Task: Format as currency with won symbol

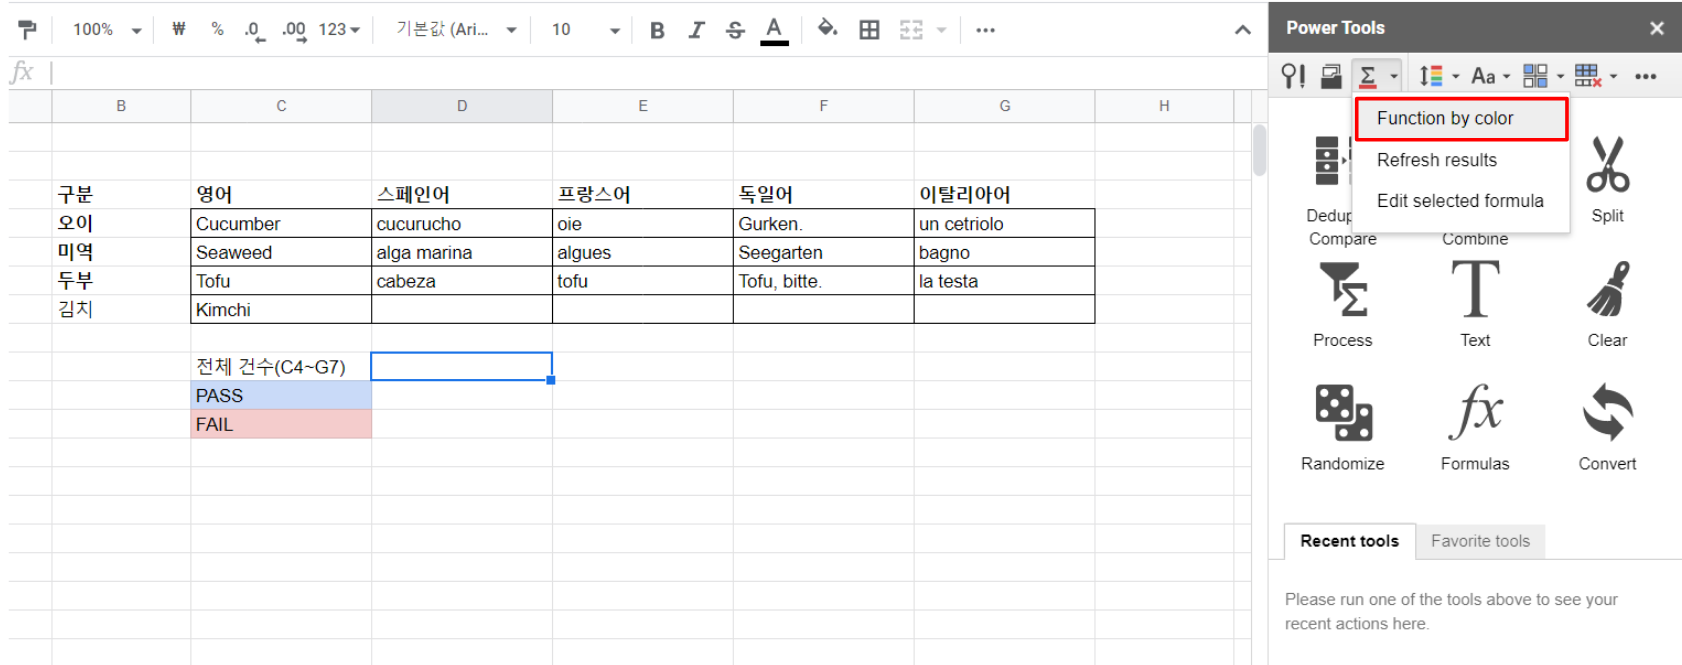Action: point(179,30)
